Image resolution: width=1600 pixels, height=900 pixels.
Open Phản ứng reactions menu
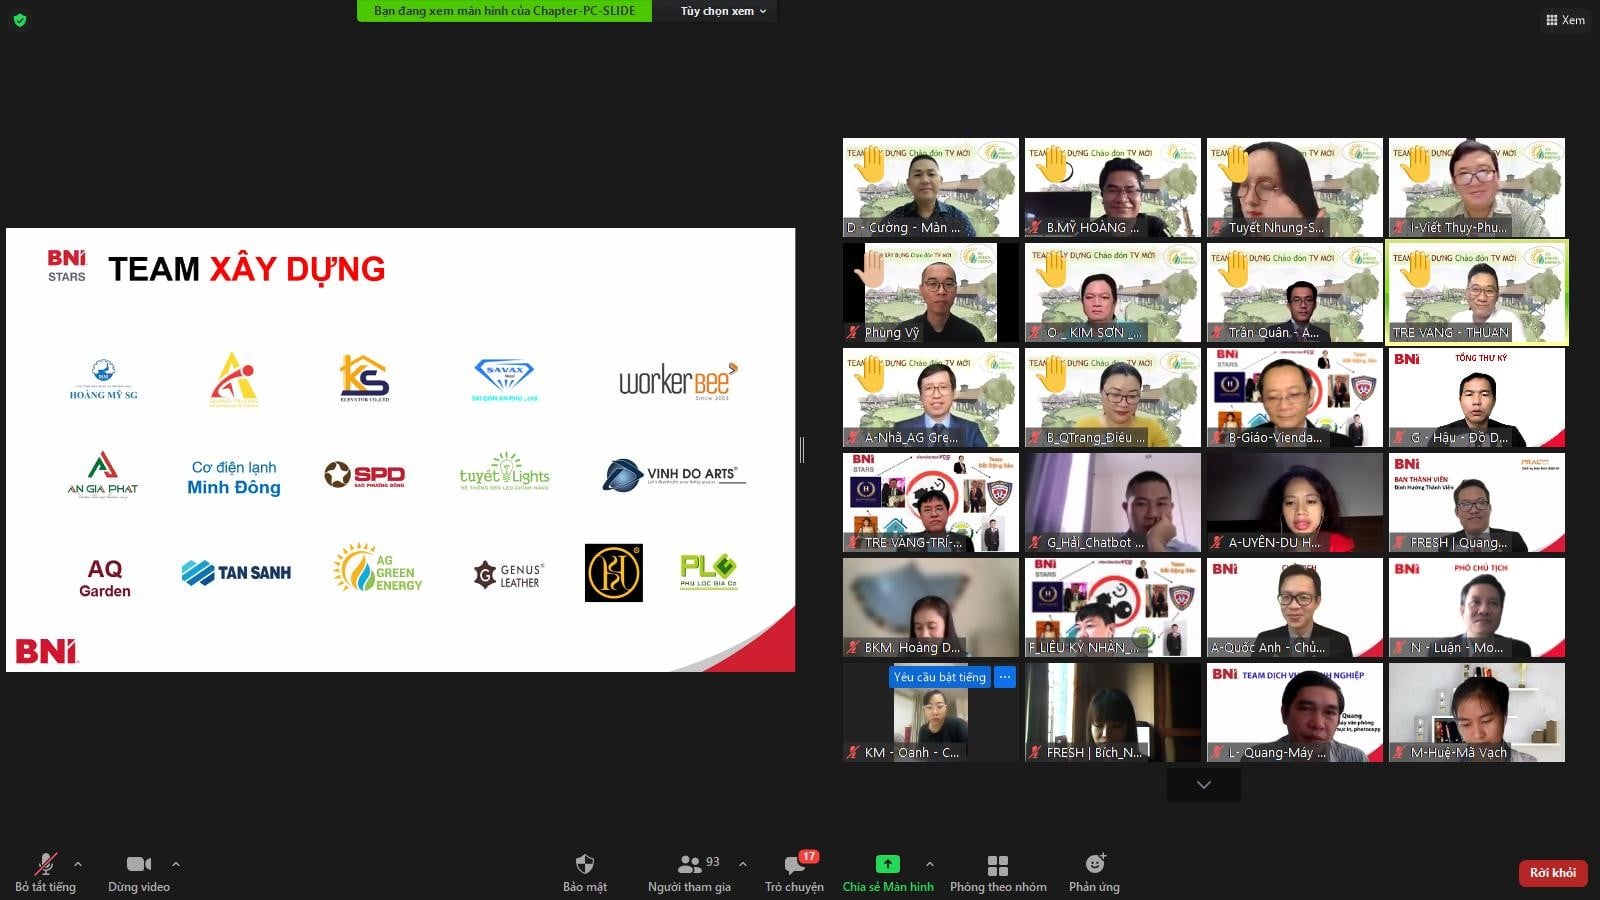point(1094,872)
